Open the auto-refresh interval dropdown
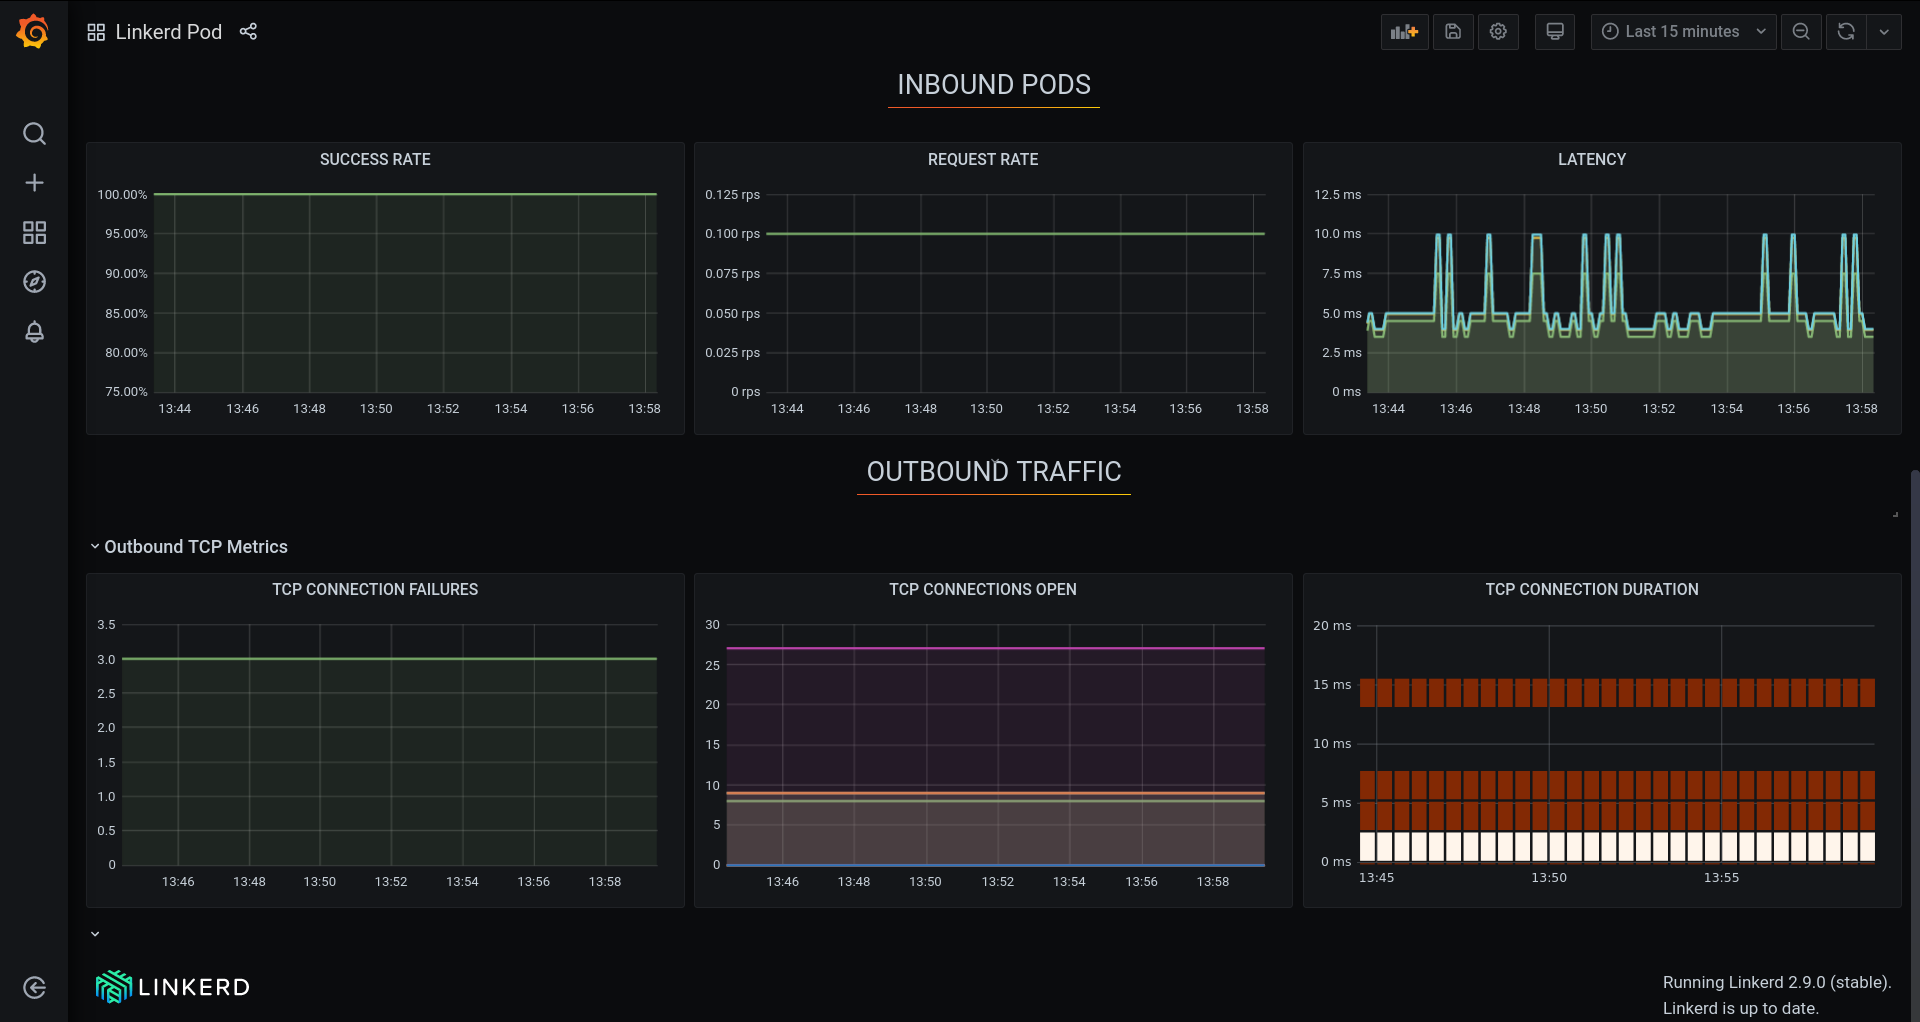1920x1022 pixels. point(1885,31)
